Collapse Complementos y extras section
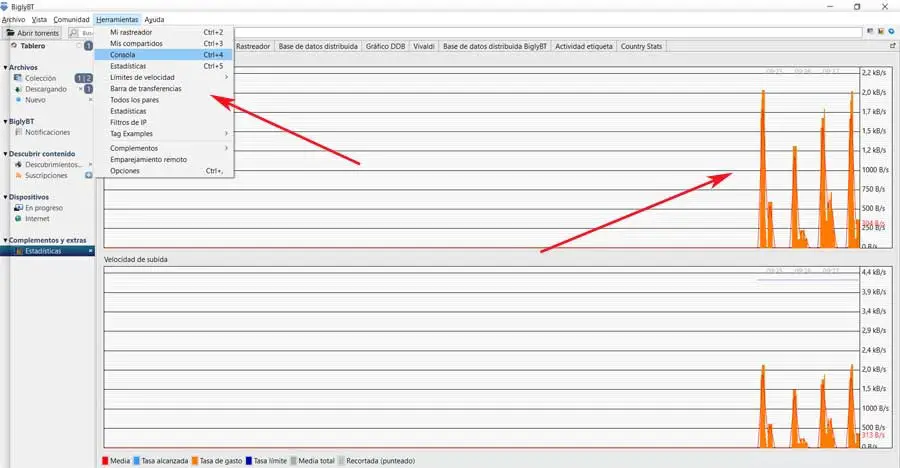This screenshot has height=468, width=900. [5, 240]
